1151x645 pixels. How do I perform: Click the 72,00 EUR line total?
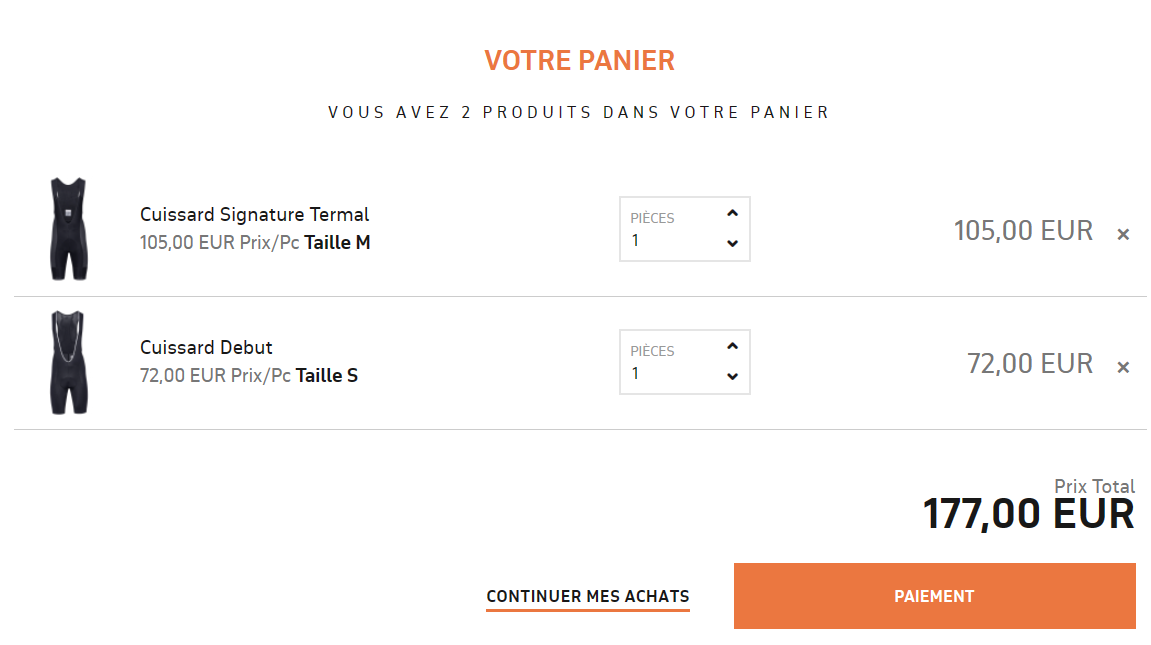tap(1030, 364)
